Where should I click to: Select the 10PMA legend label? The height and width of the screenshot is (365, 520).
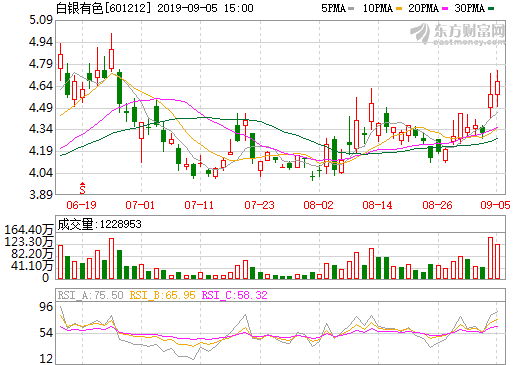(x=377, y=8)
